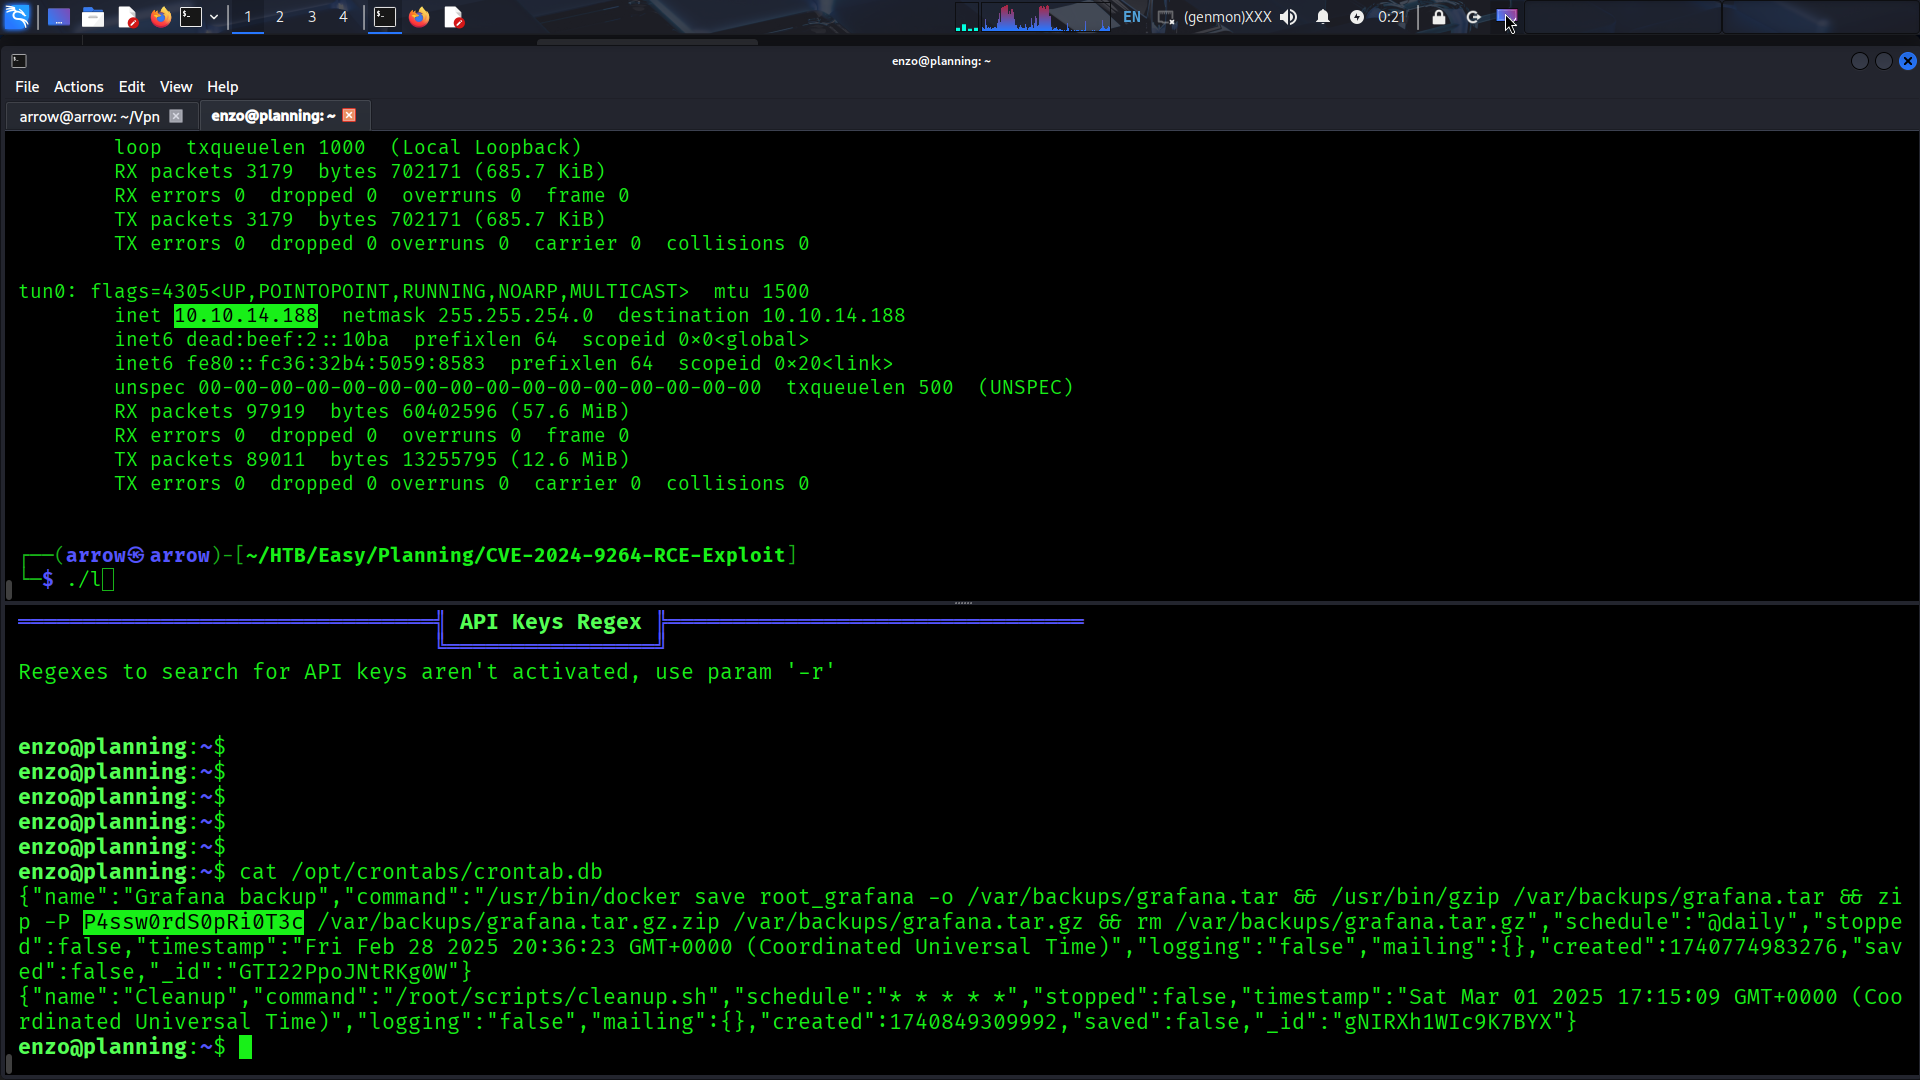Click the terminal window icon in title bar

[19, 61]
